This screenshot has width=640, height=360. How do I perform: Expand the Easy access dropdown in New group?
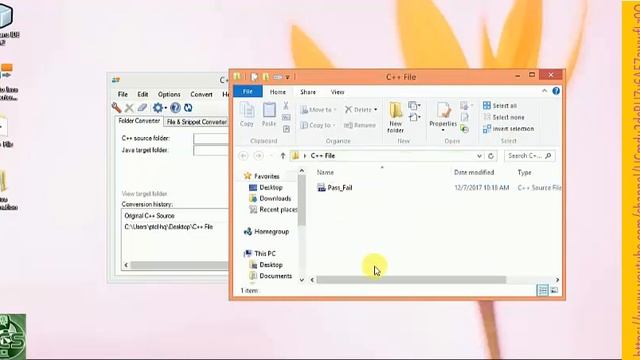pyautogui.click(x=414, y=118)
